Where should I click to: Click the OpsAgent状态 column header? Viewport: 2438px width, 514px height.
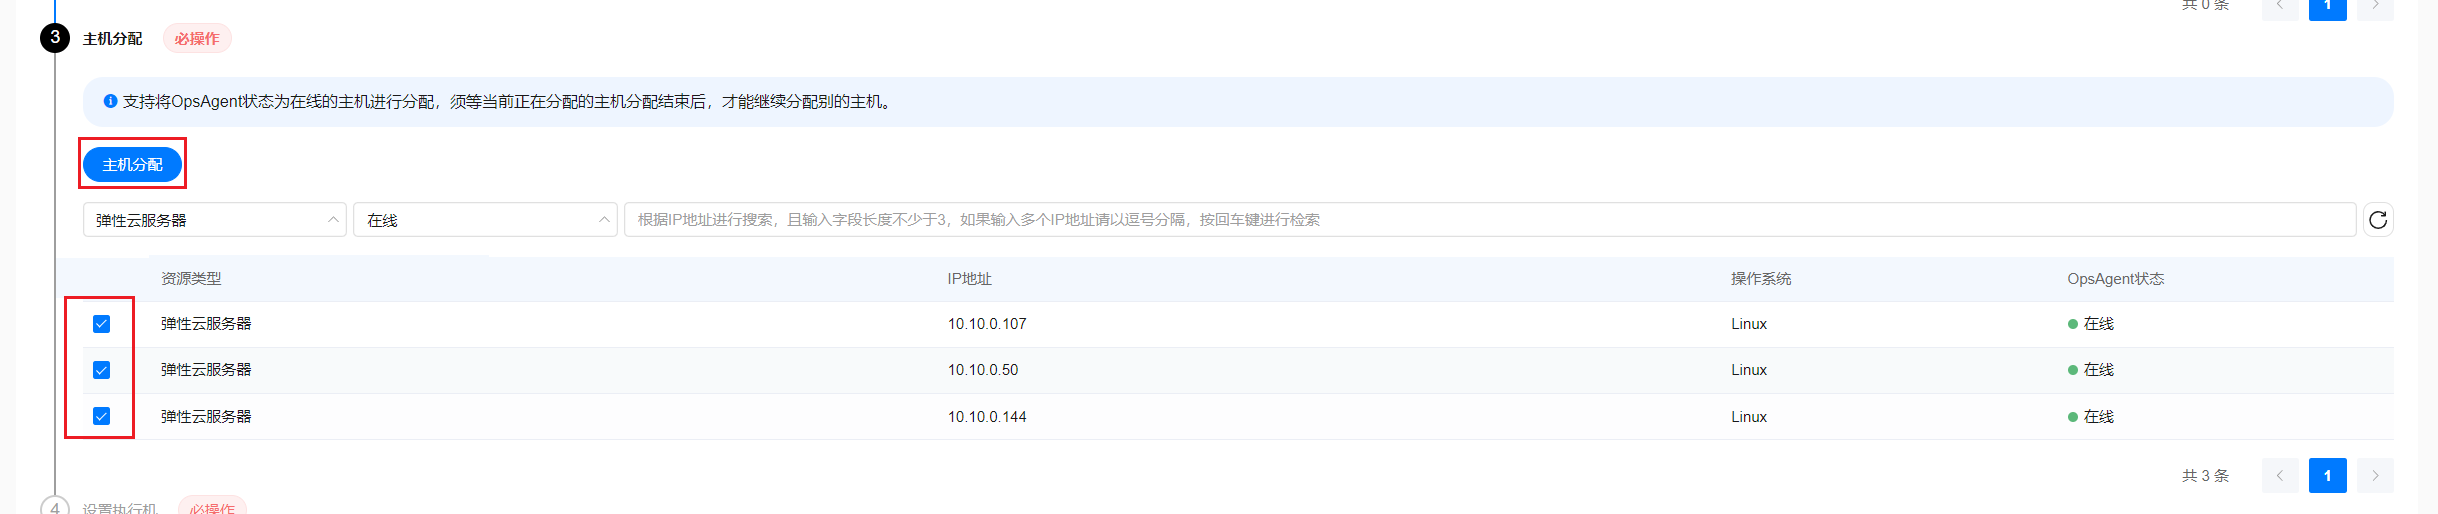point(2115,279)
